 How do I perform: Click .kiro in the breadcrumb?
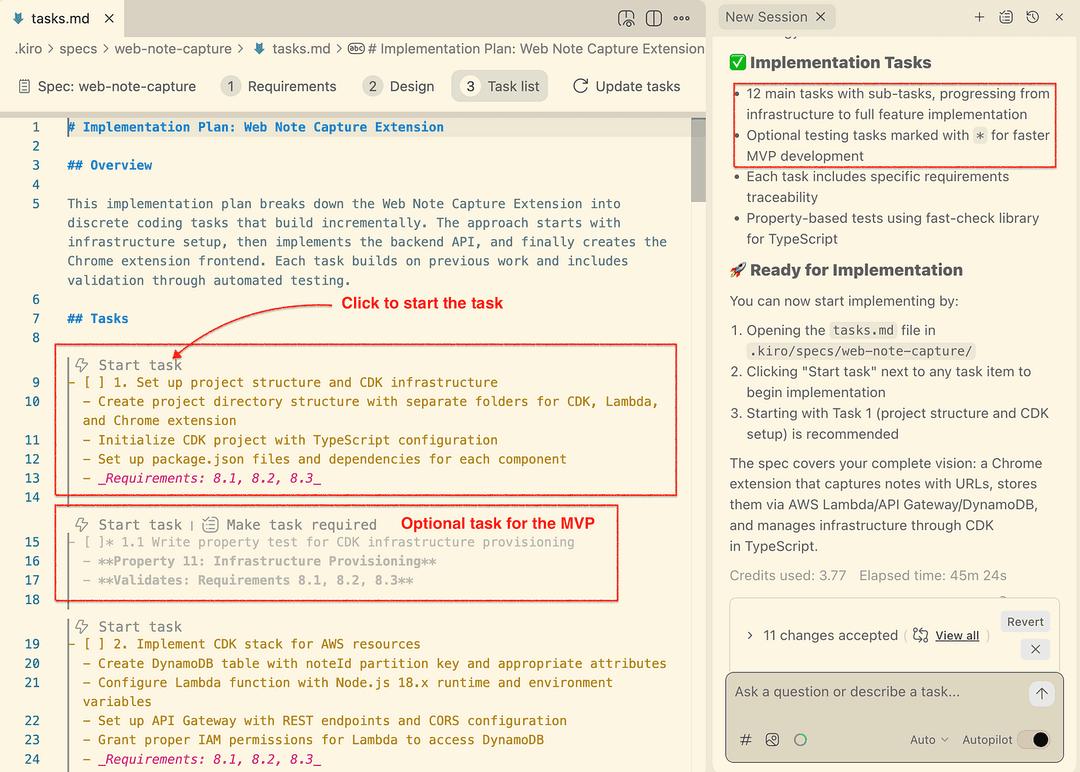tap(28, 49)
